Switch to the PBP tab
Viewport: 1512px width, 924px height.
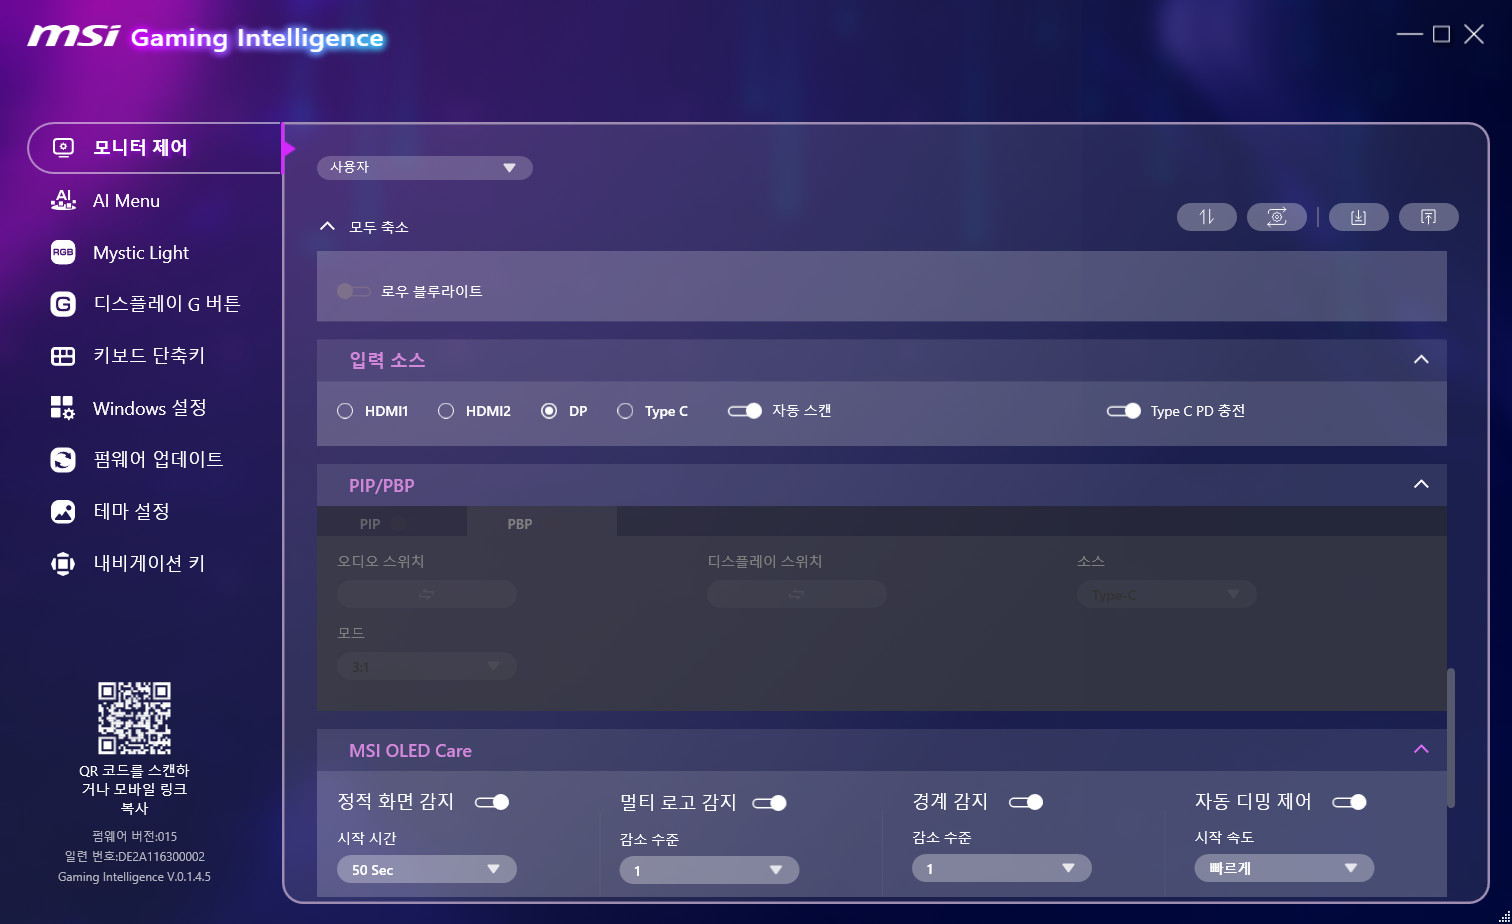[x=542, y=522]
